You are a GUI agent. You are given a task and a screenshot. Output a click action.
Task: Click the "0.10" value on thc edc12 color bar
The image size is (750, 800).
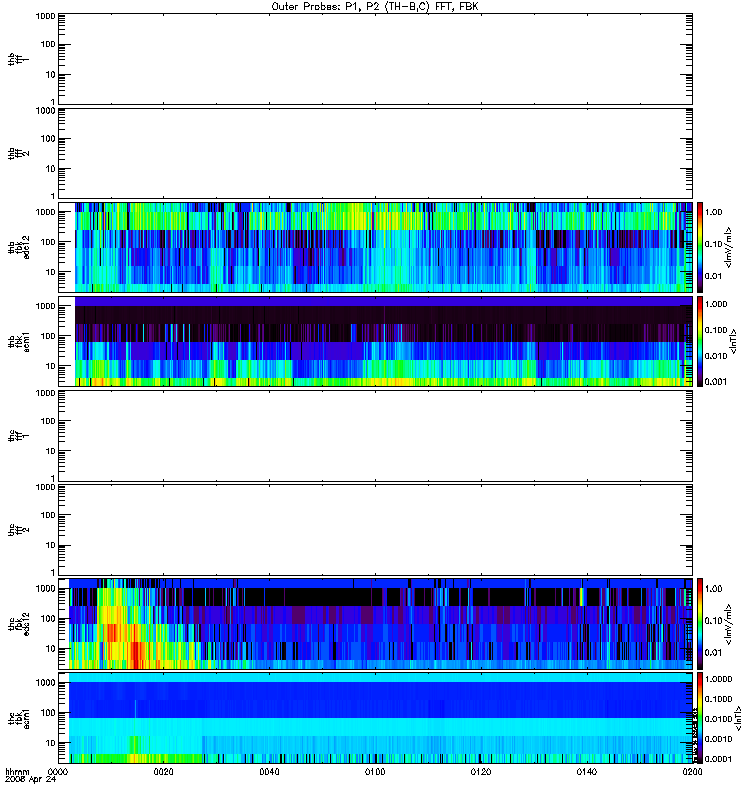713,620
